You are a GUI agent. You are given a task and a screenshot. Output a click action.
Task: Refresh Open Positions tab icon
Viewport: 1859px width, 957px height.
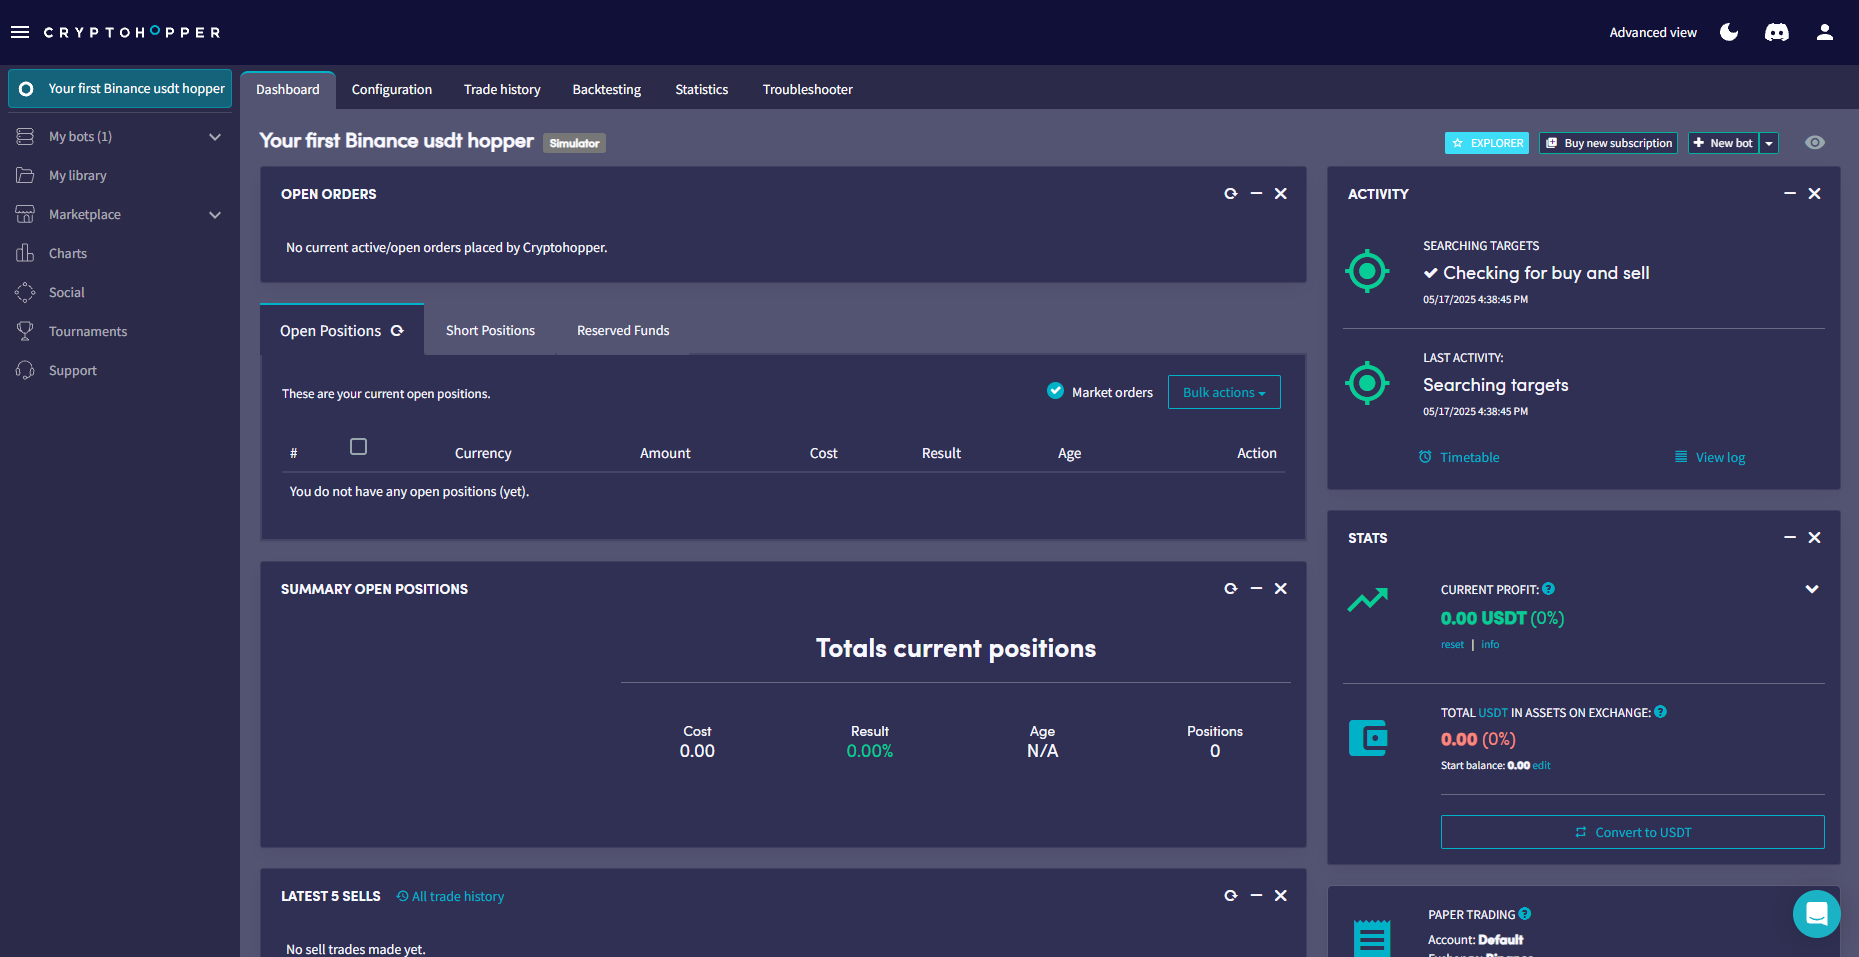tap(397, 331)
